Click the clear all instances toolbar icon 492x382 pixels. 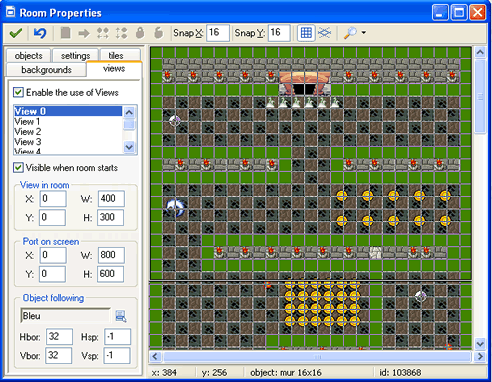coord(65,33)
